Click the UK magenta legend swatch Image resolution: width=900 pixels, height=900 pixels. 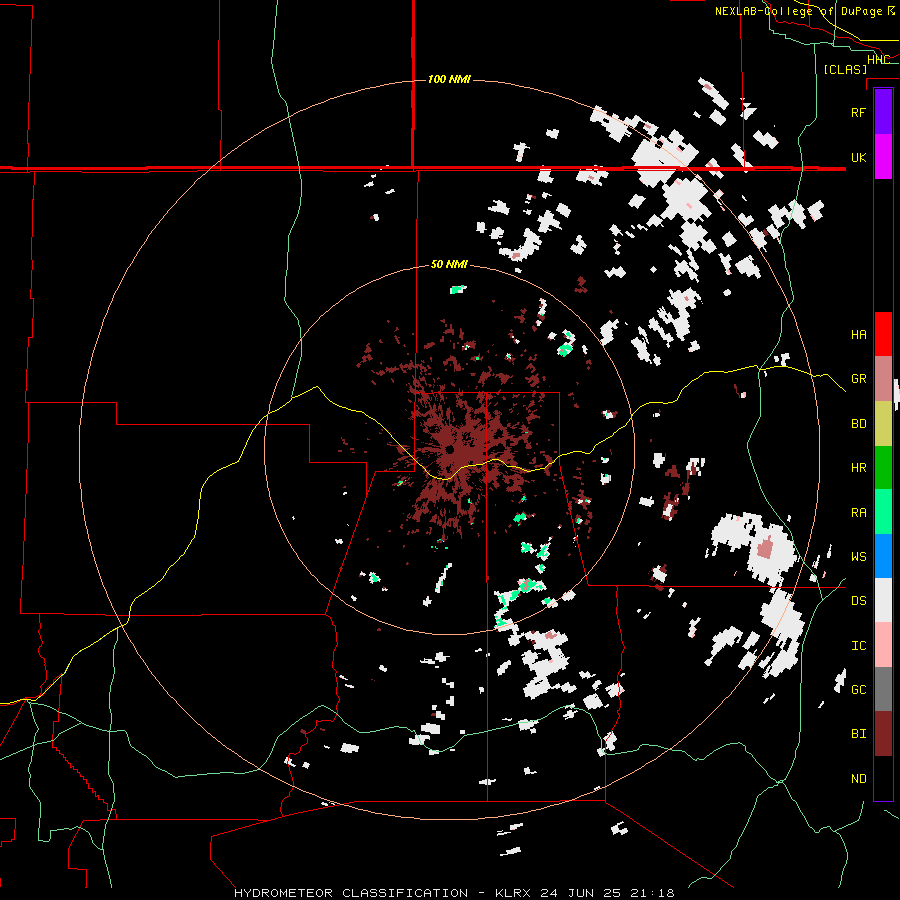pos(883,157)
